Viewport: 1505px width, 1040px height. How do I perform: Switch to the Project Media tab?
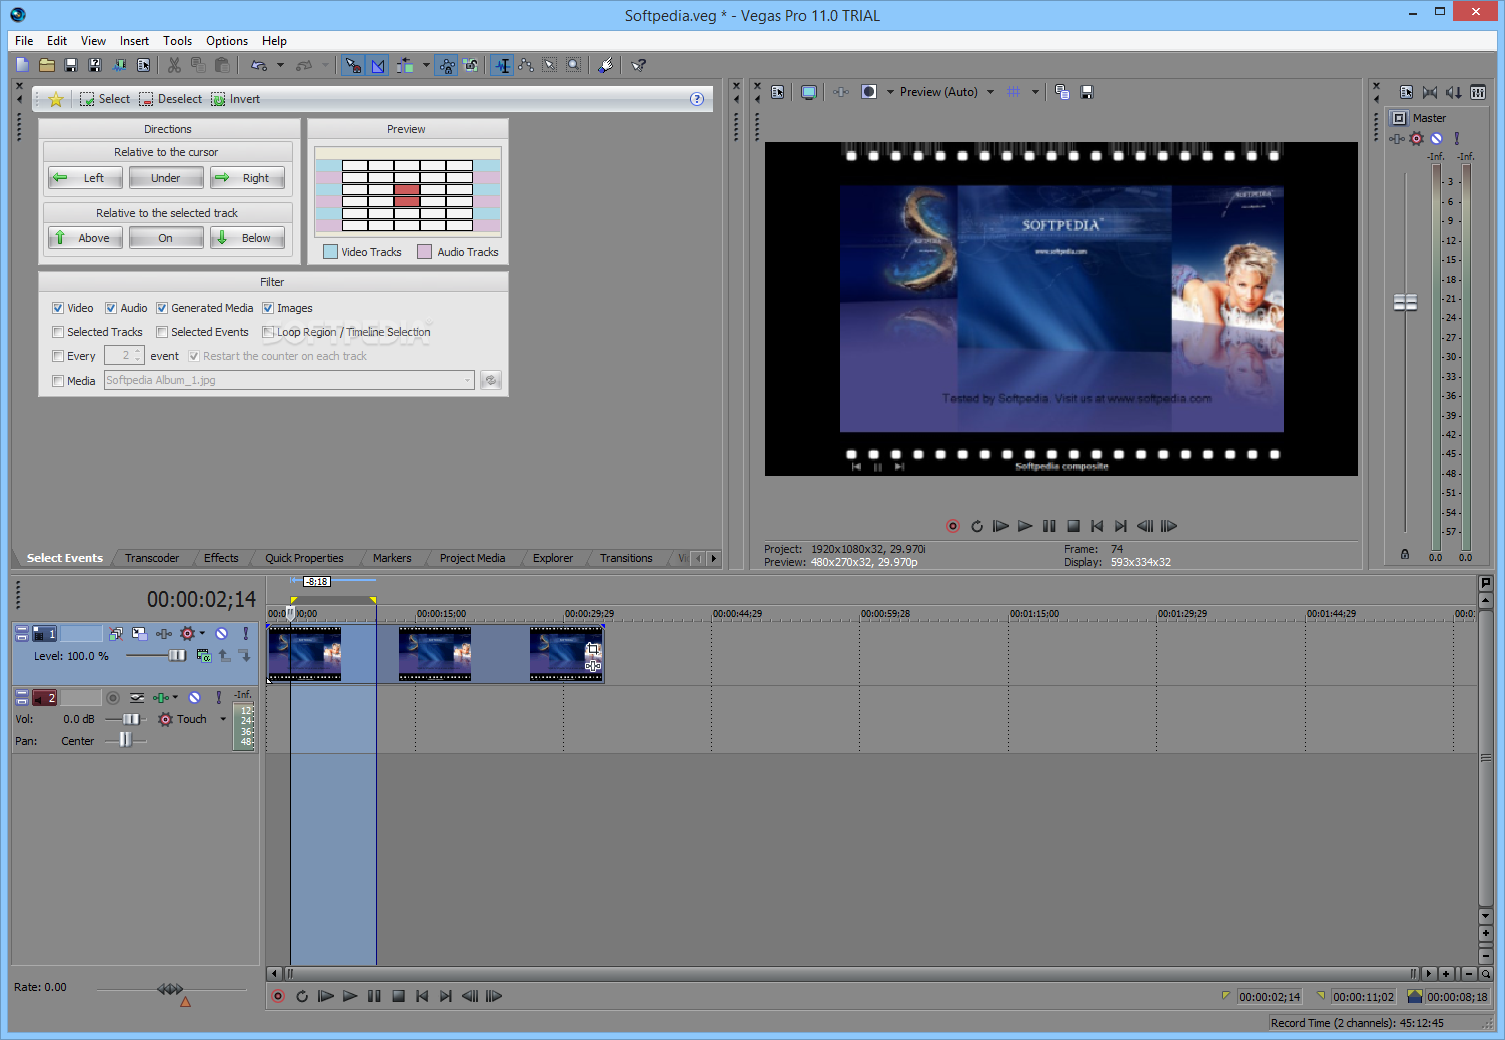pos(472,558)
